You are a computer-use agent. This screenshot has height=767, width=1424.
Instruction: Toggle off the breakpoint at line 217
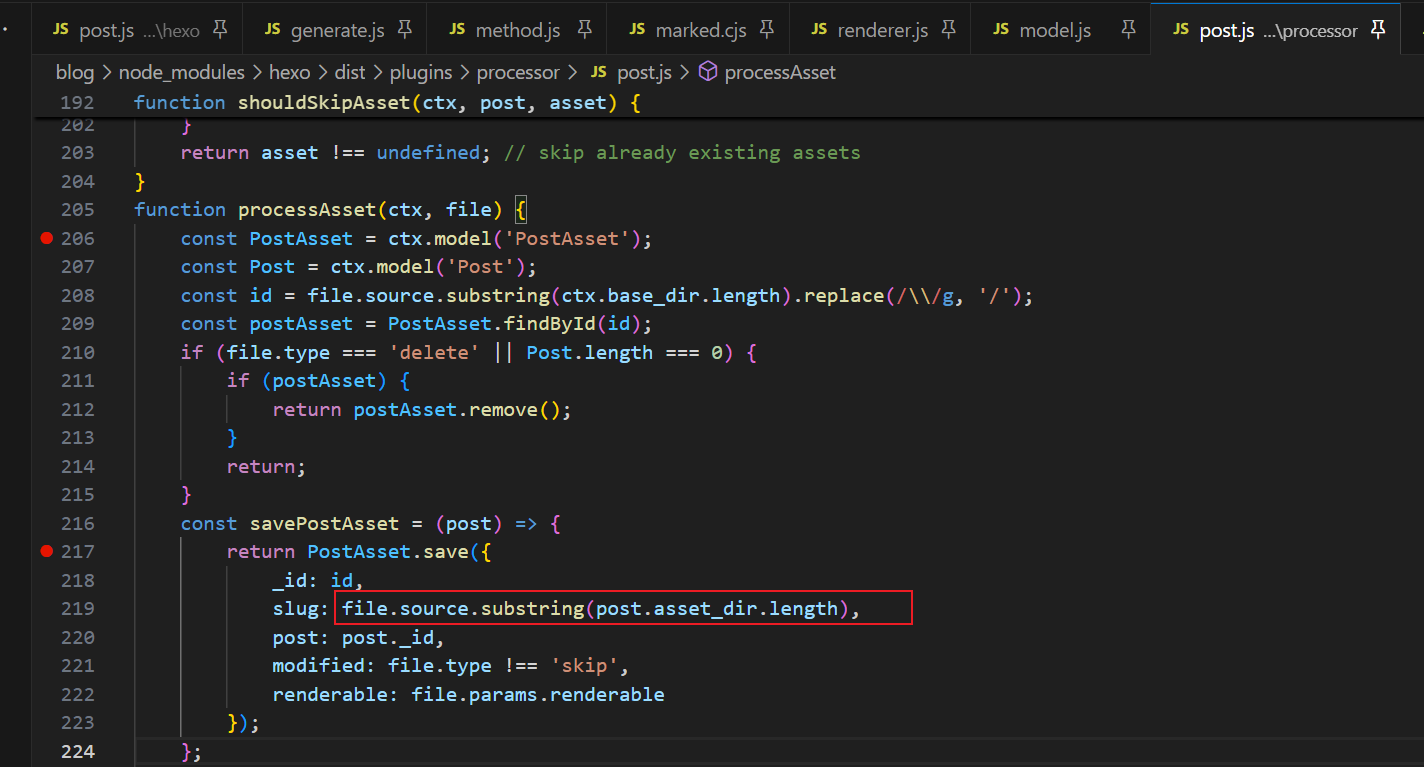[x=46, y=551]
